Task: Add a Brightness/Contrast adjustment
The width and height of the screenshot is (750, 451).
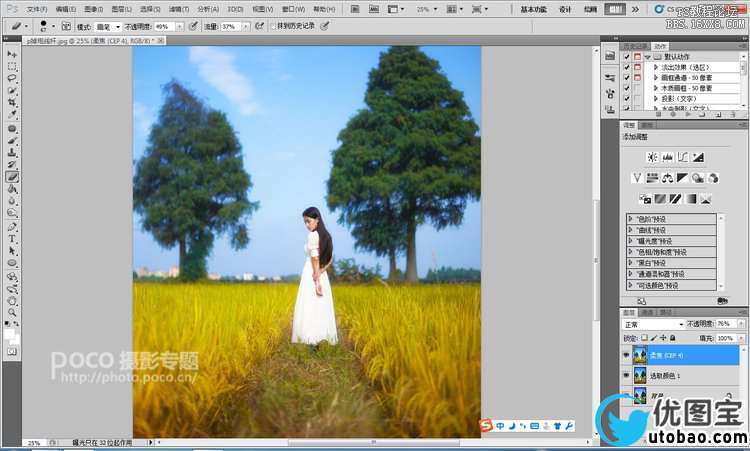Action: click(652, 157)
